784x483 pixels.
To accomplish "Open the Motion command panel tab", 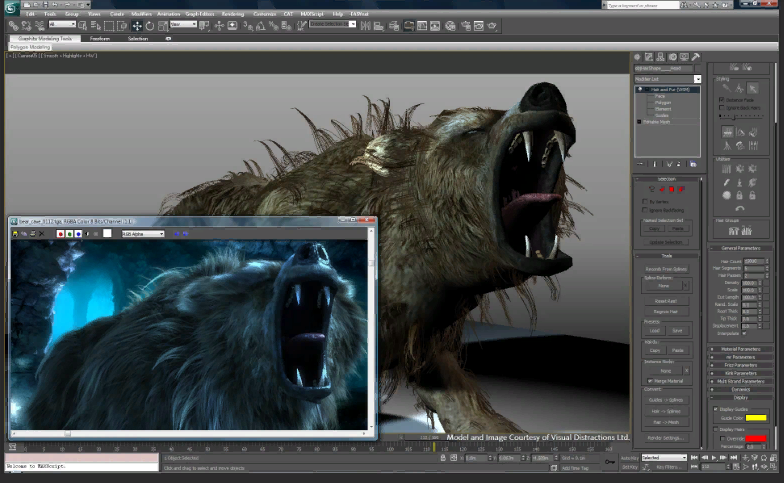I will coord(672,57).
